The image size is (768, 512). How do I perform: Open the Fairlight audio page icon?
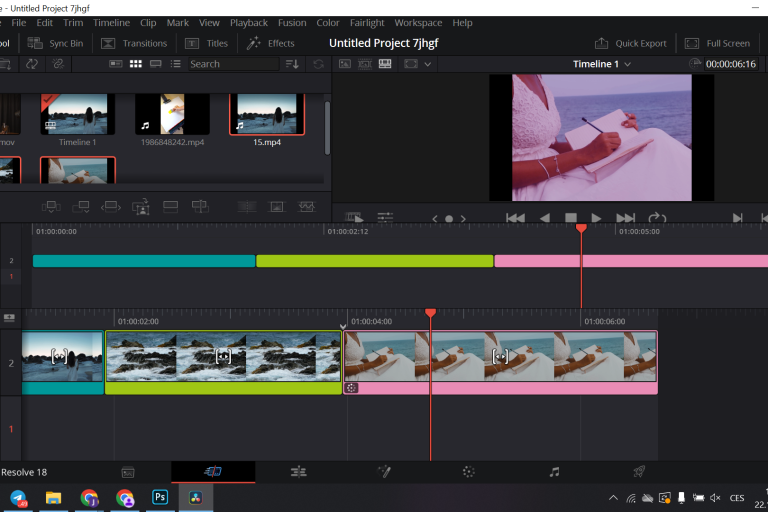[x=554, y=471]
